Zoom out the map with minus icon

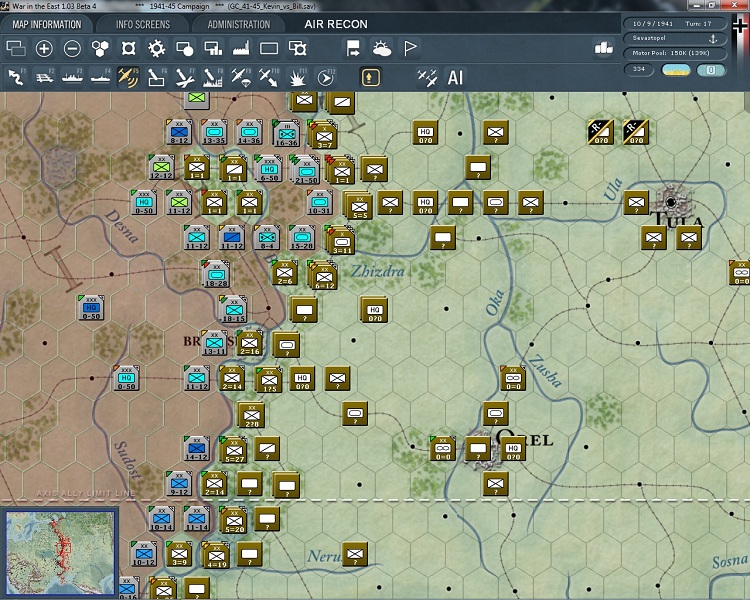click(x=72, y=48)
